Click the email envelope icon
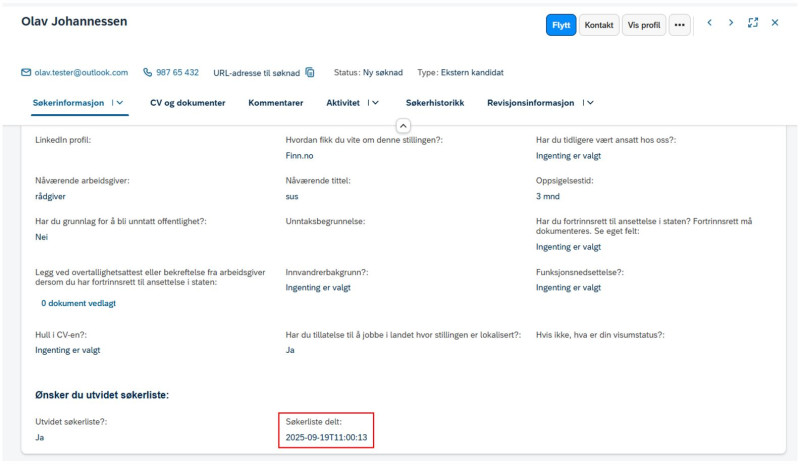800x464 pixels. click(x=26, y=72)
